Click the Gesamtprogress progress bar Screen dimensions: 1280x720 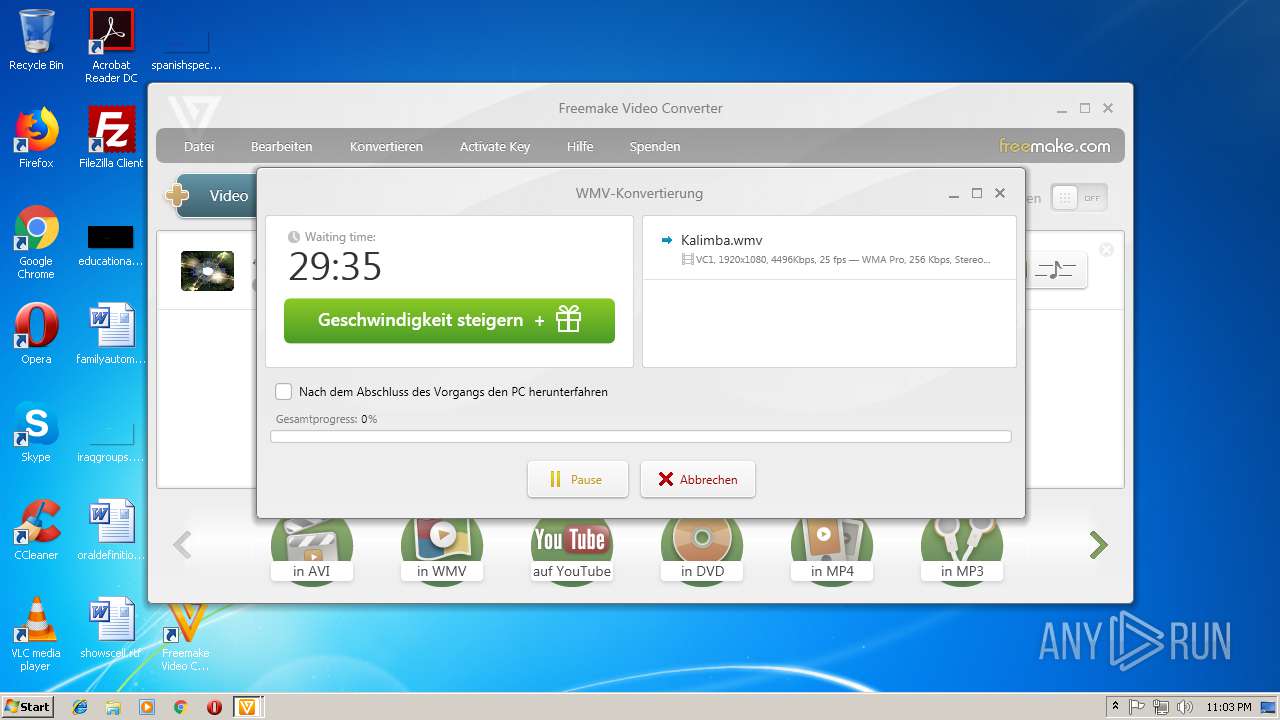click(641, 436)
